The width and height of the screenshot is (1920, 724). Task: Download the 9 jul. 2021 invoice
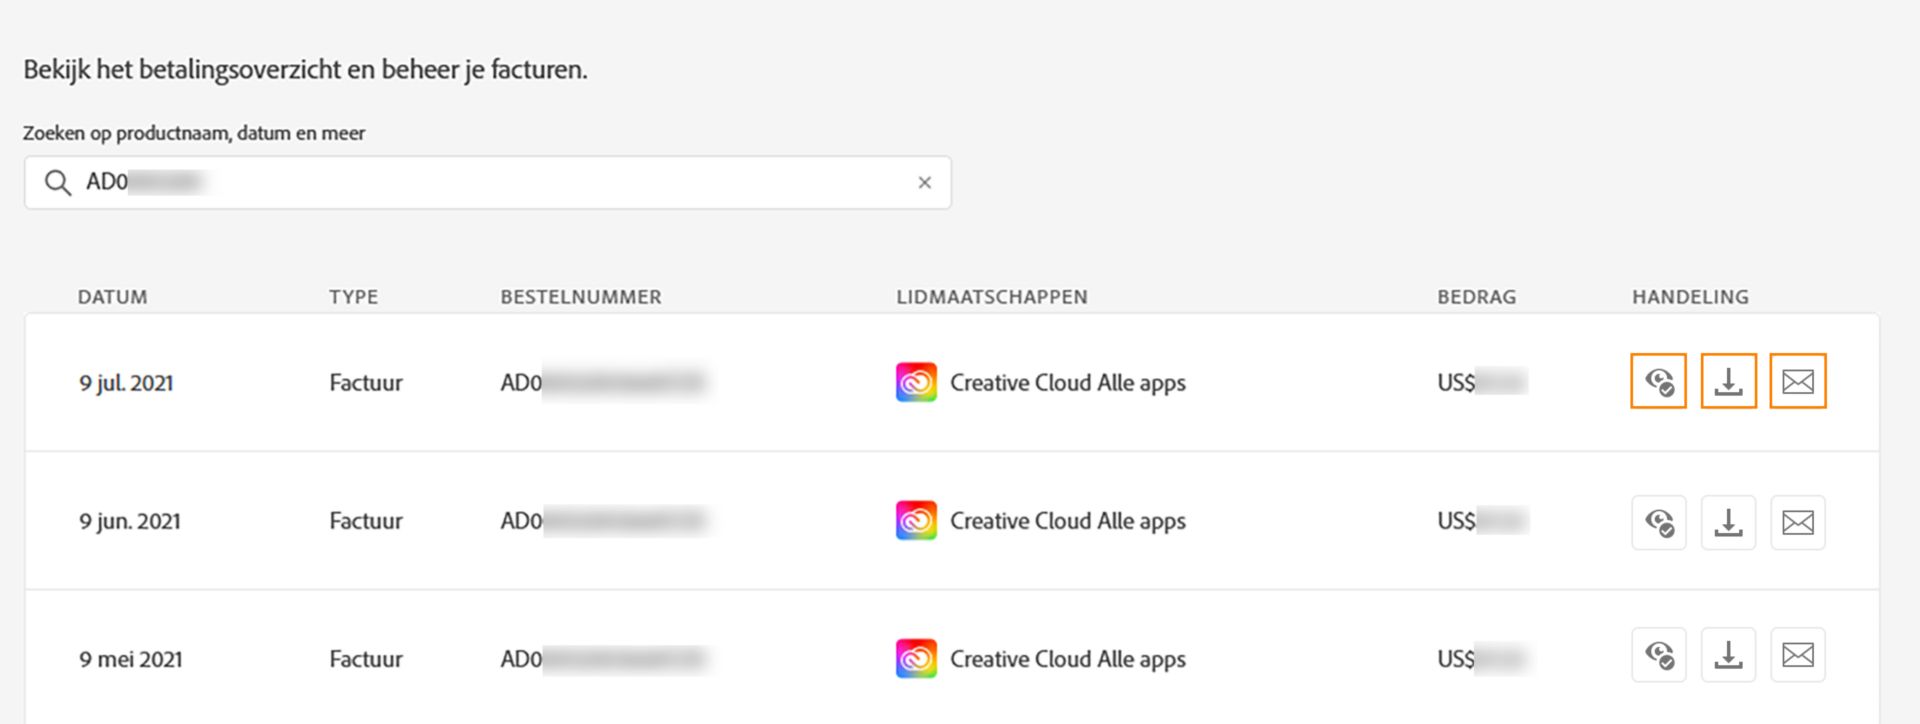click(1728, 381)
